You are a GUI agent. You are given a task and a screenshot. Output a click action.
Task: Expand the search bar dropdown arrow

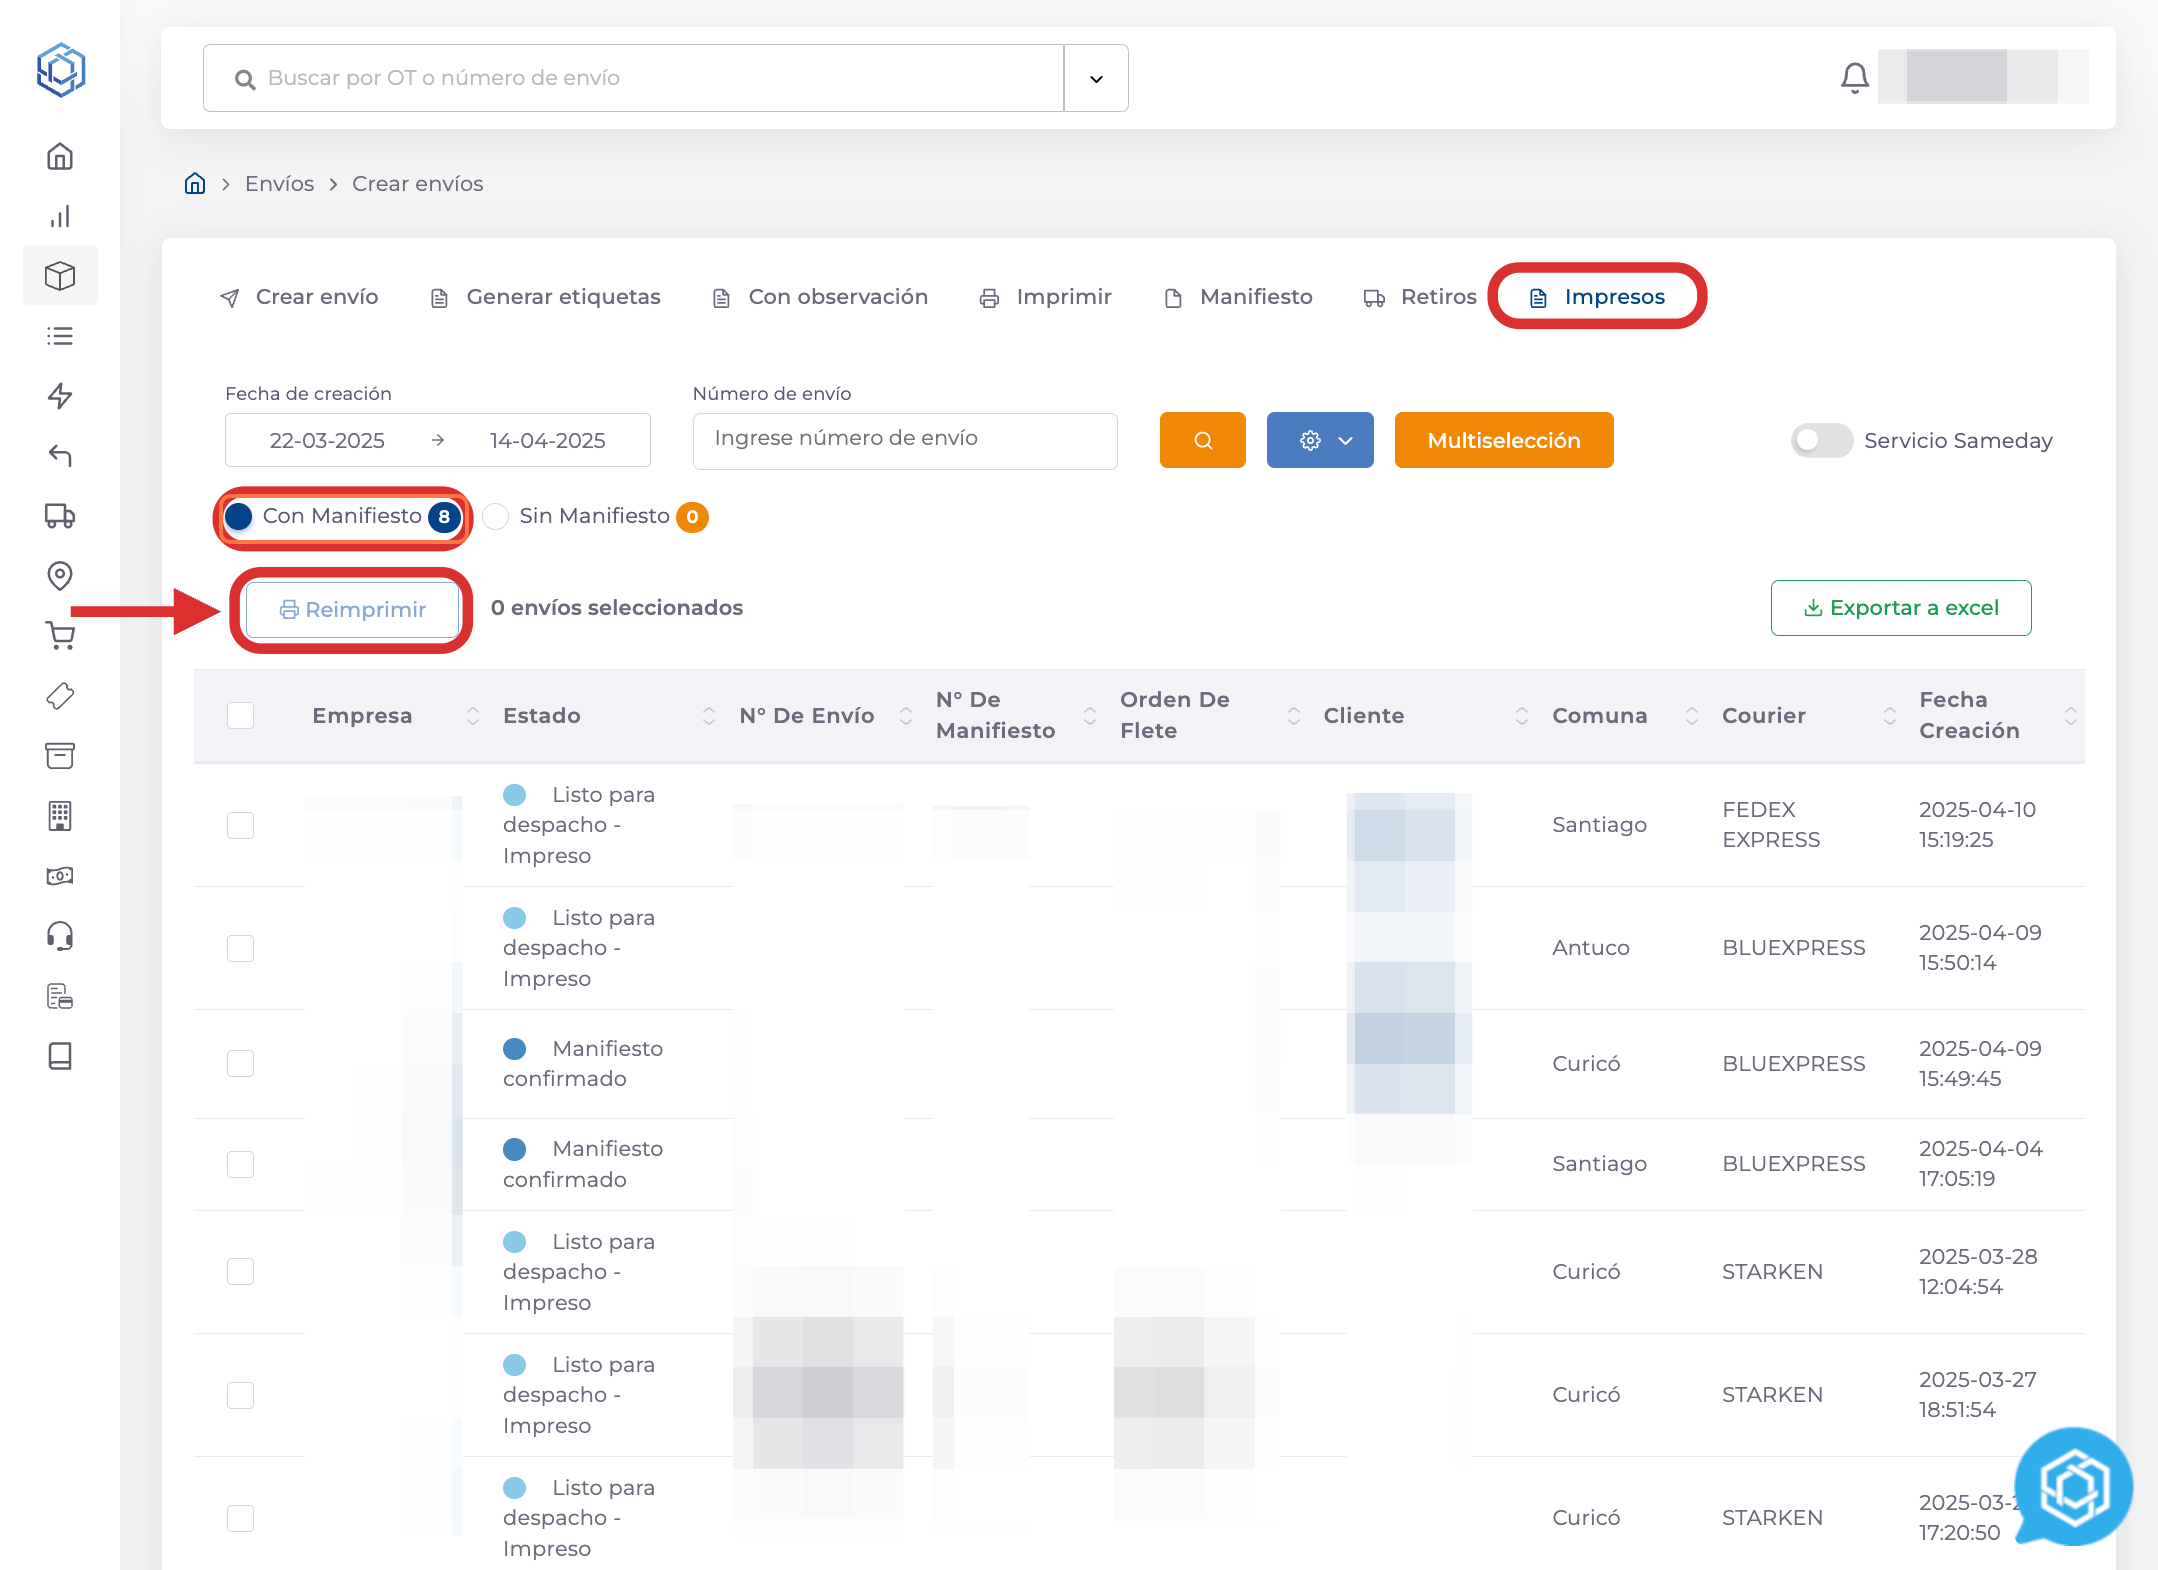(x=1096, y=79)
